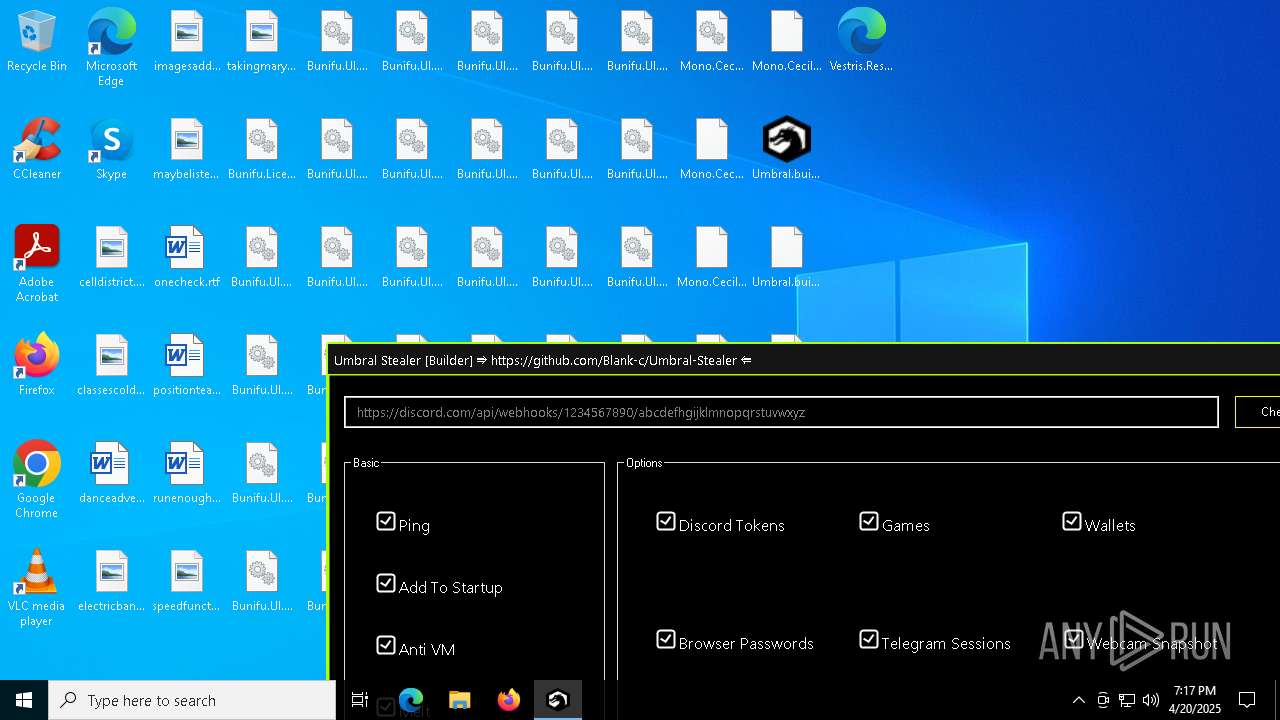Show hidden system tray icons
This screenshot has width=1280, height=720.
point(1078,700)
